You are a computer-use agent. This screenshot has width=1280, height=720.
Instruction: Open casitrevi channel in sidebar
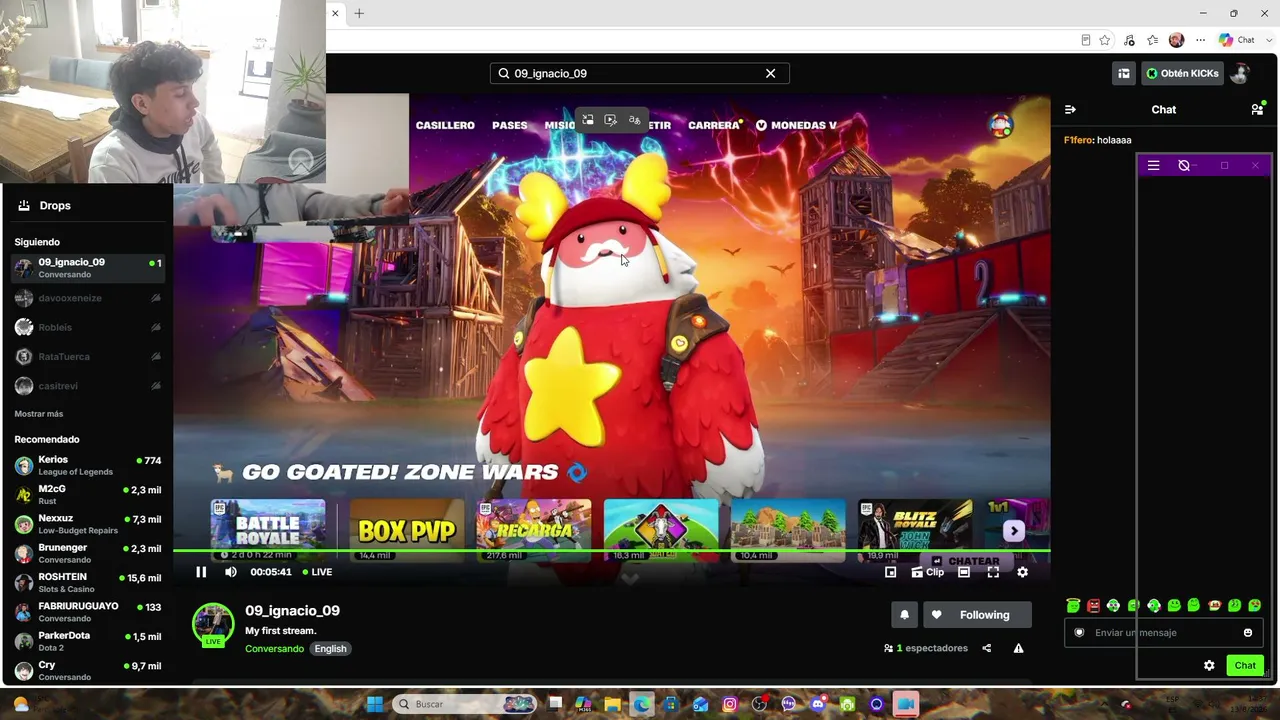88,386
